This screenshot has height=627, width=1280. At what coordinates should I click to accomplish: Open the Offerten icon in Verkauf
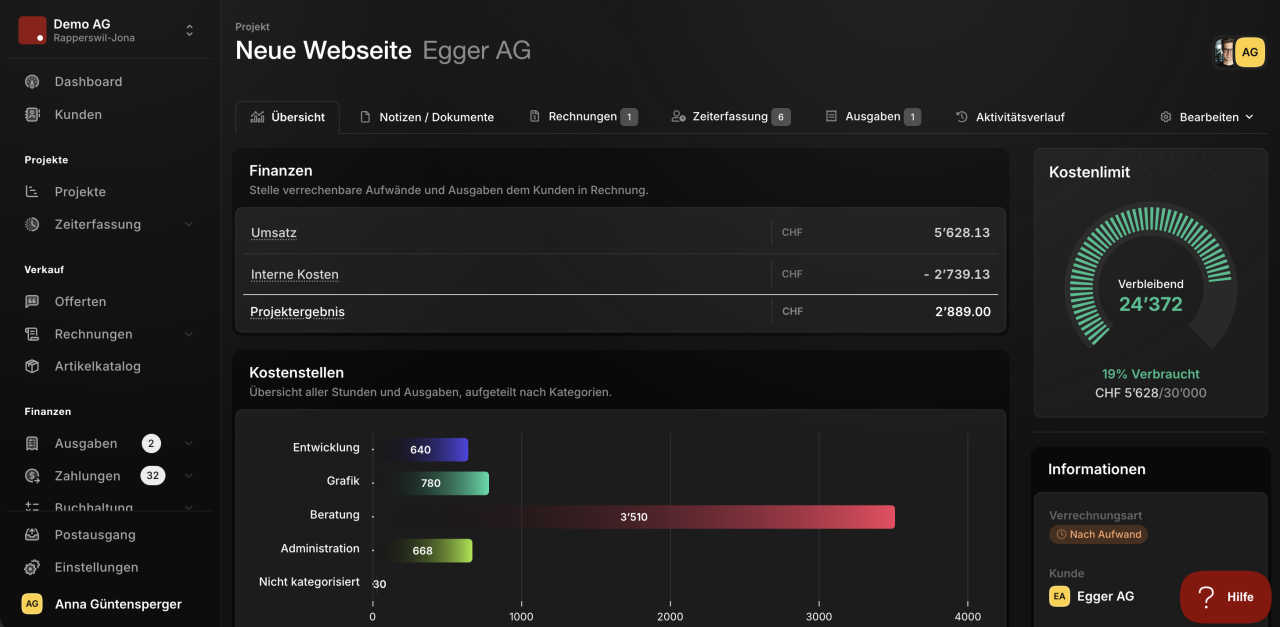tap(32, 301)
